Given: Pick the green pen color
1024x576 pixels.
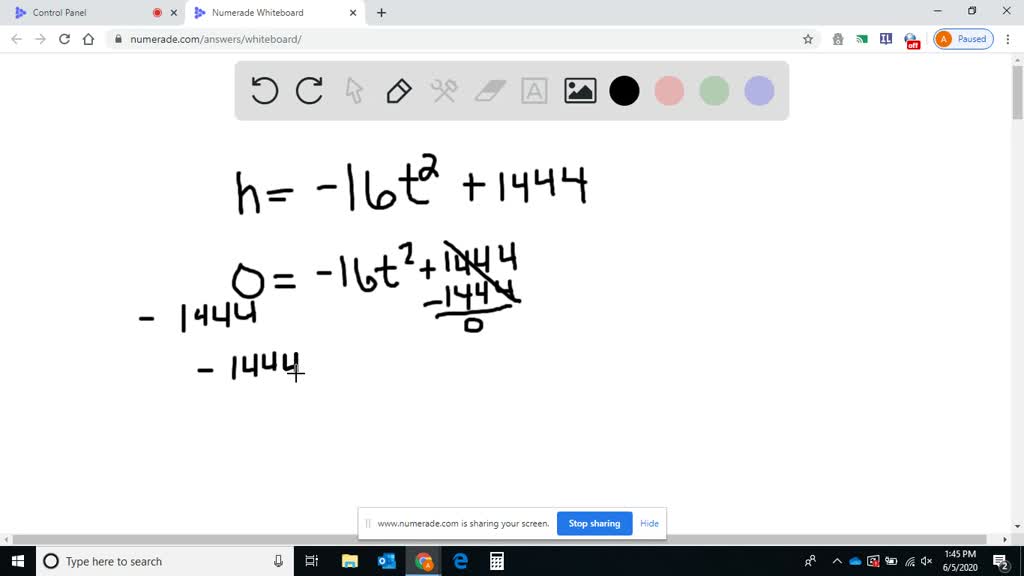Looking at the screenshot, I should coord(714,91).
